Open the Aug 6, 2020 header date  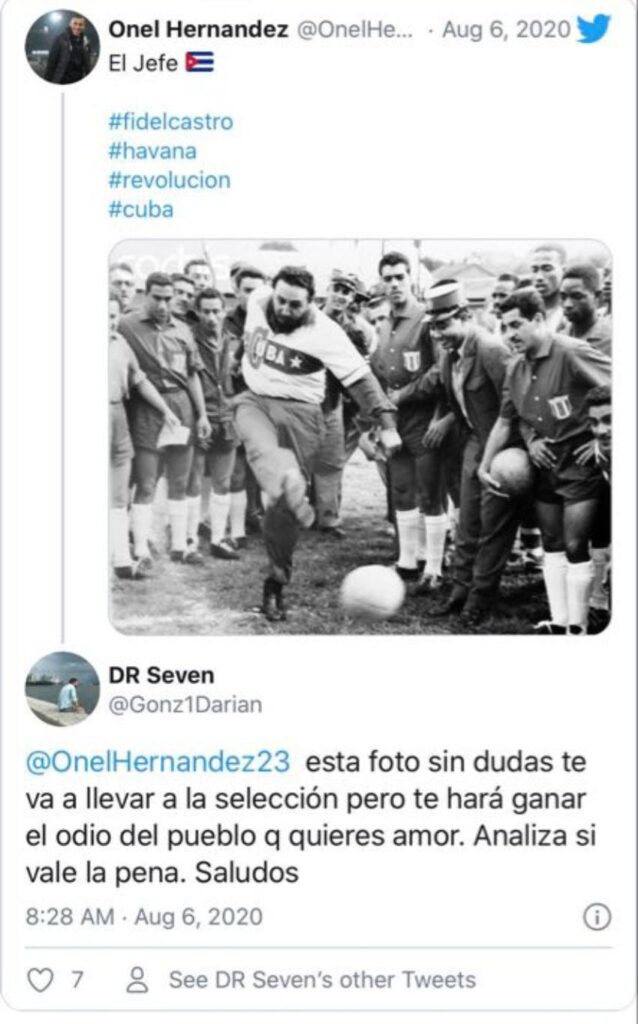pyautogui.click(x=506, y=30)
